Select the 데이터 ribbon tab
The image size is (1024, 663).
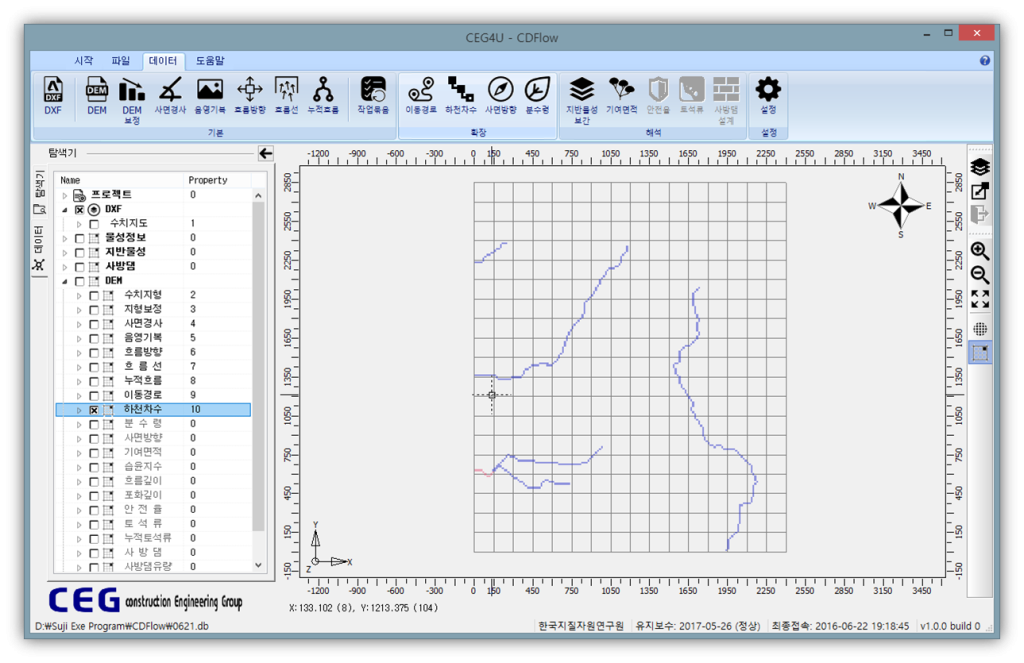[x=163, y=61]
